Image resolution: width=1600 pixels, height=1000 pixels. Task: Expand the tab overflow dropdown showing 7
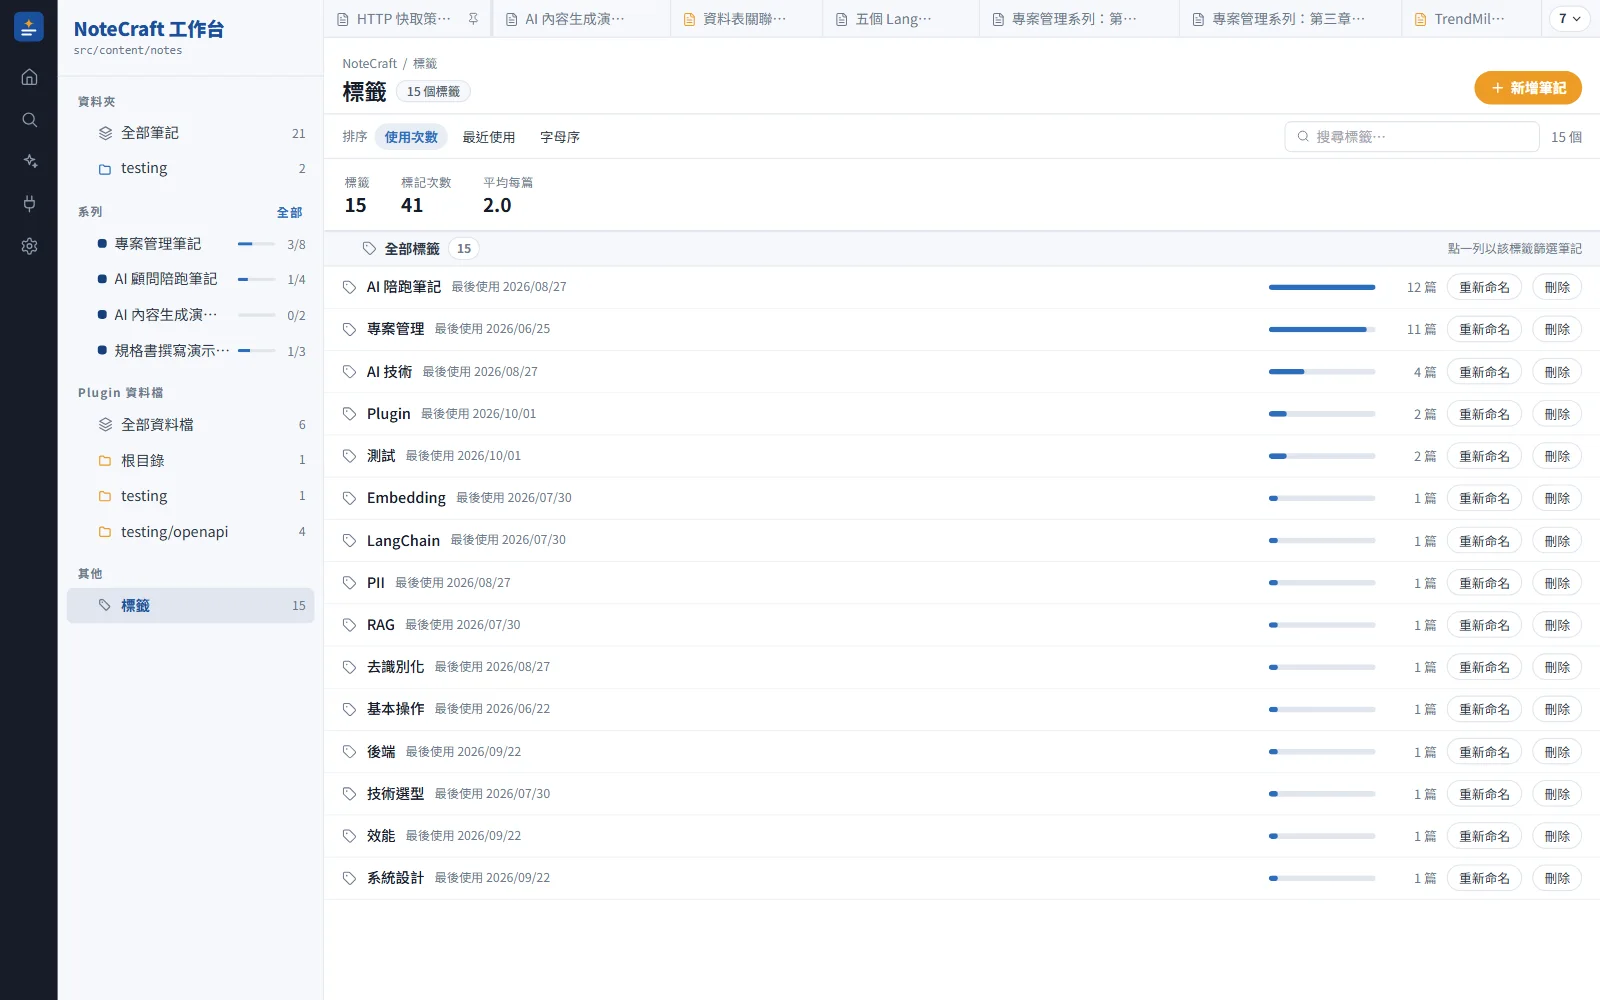click(x=1569, y=19)
